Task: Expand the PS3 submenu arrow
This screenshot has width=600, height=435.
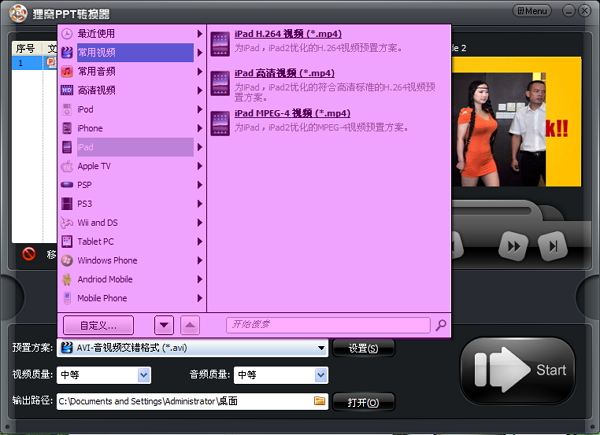Action: (199, 204)
